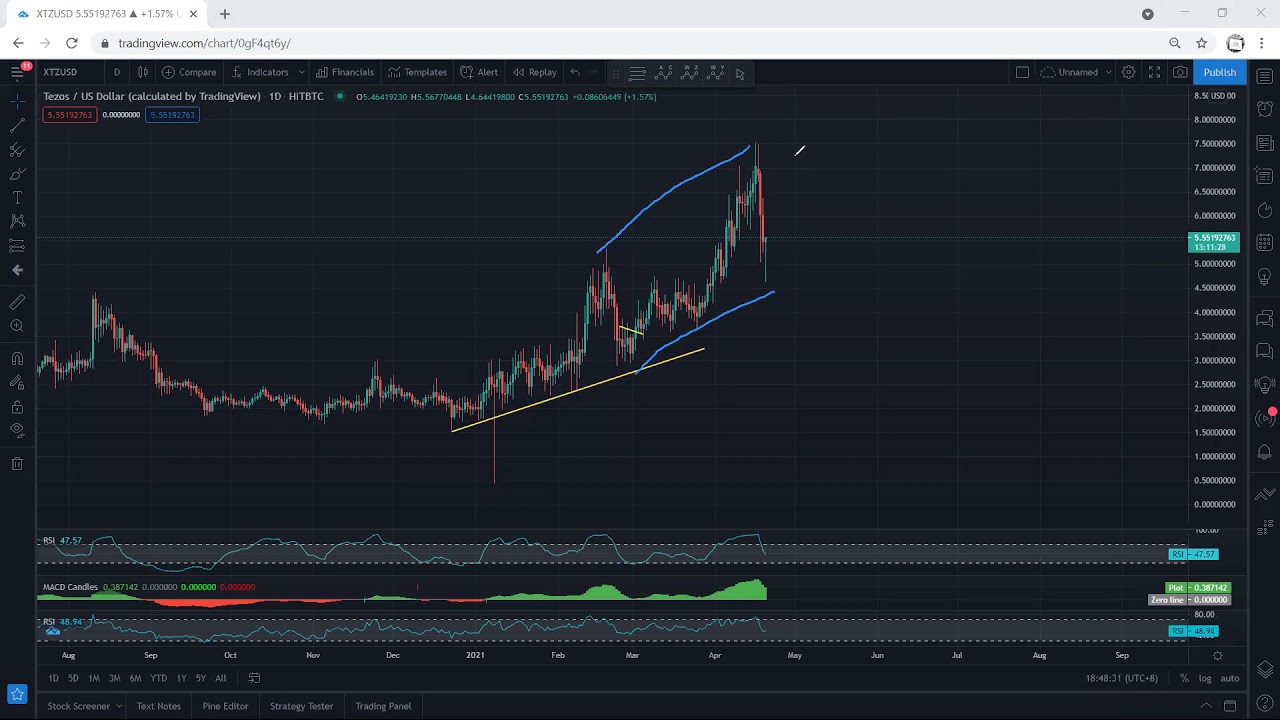Viewport: 1280px width, 720px height.
Task: Open the Unnamed layout dropdown
Action: click(1076, 72)
